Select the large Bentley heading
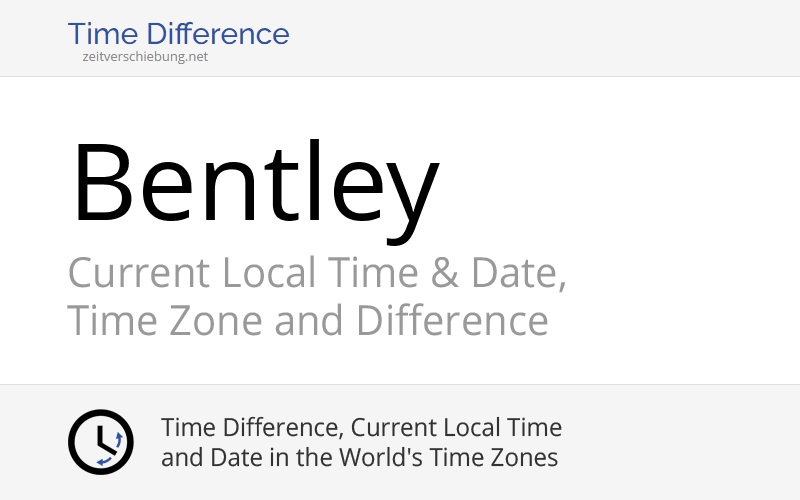The image size is (800, 500). pyautogui.click(x=256, y=191)
